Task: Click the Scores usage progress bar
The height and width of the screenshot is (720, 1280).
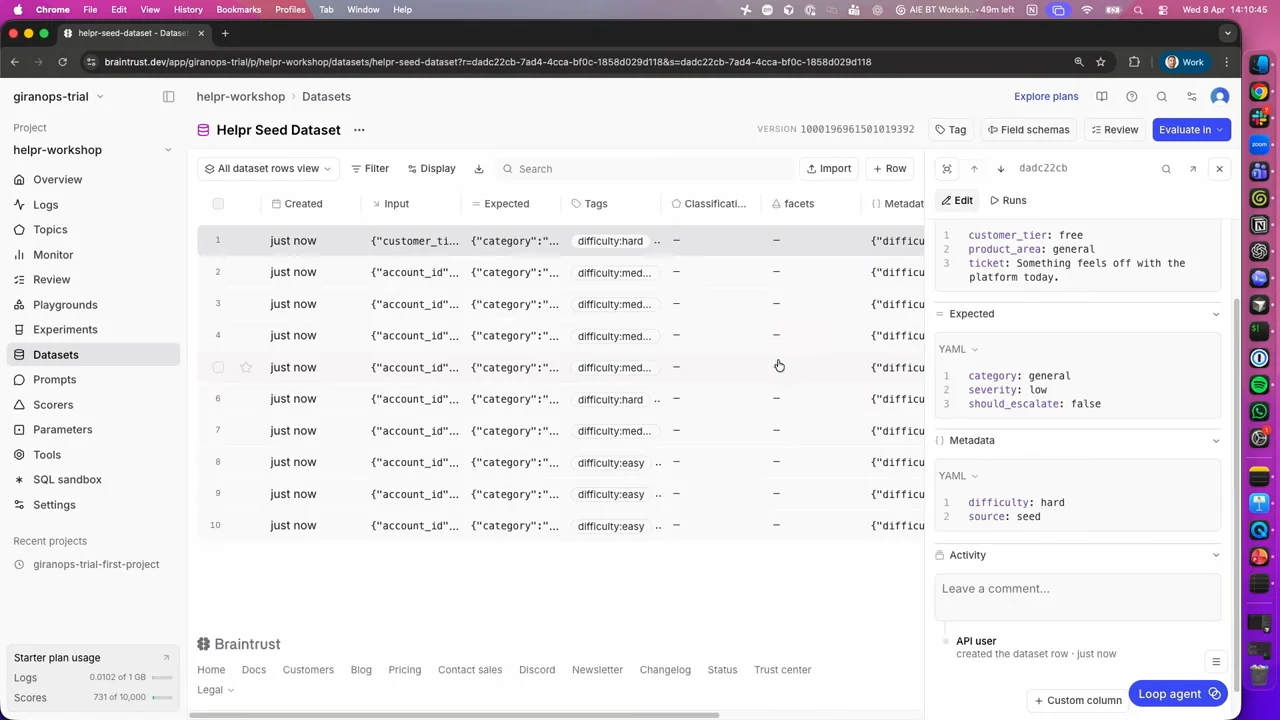Action: [162, 698]
